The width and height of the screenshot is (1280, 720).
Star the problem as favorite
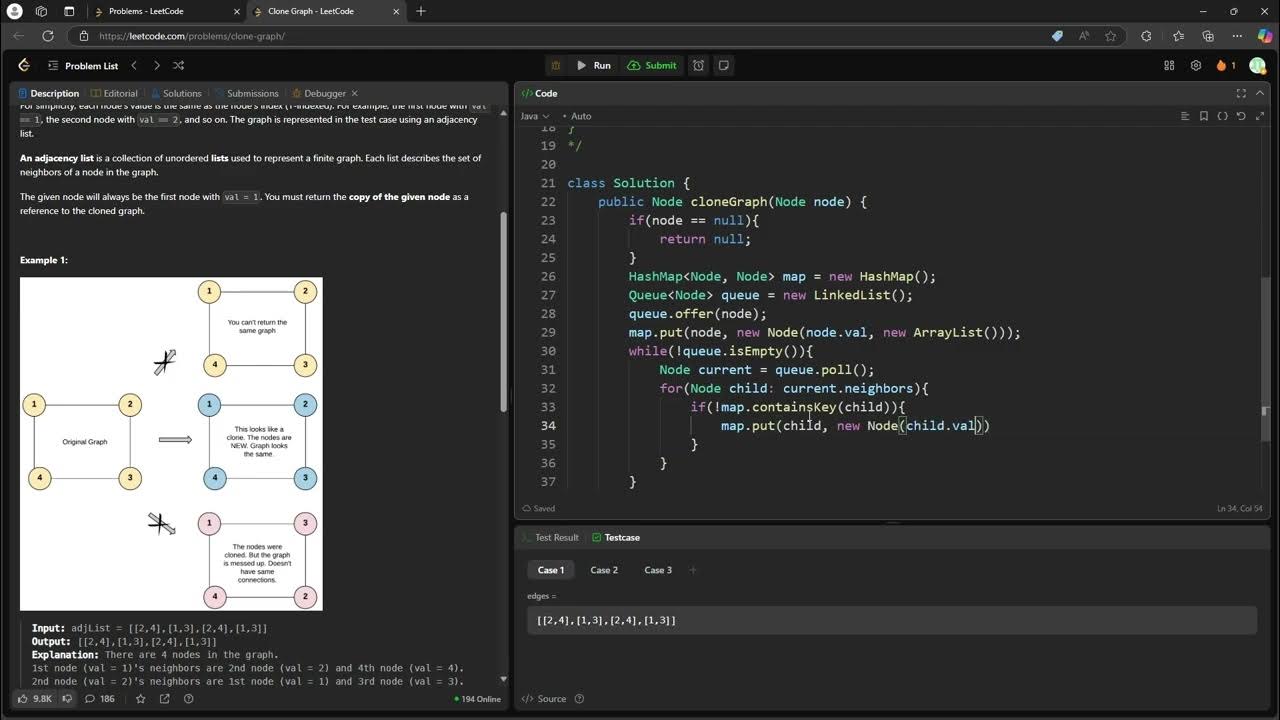(x=141, y=699)
